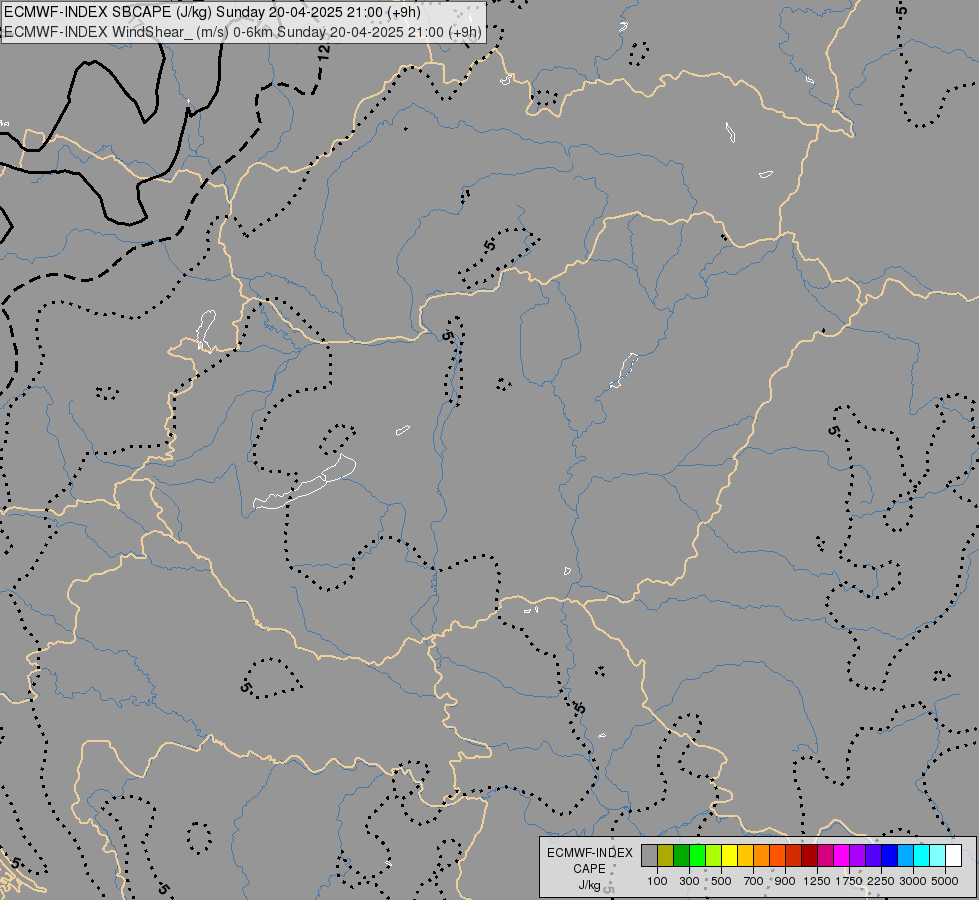Click the ECMWF-INDEX text in the legend box
The image size is (979, 900).
click(x=589, y=853)
